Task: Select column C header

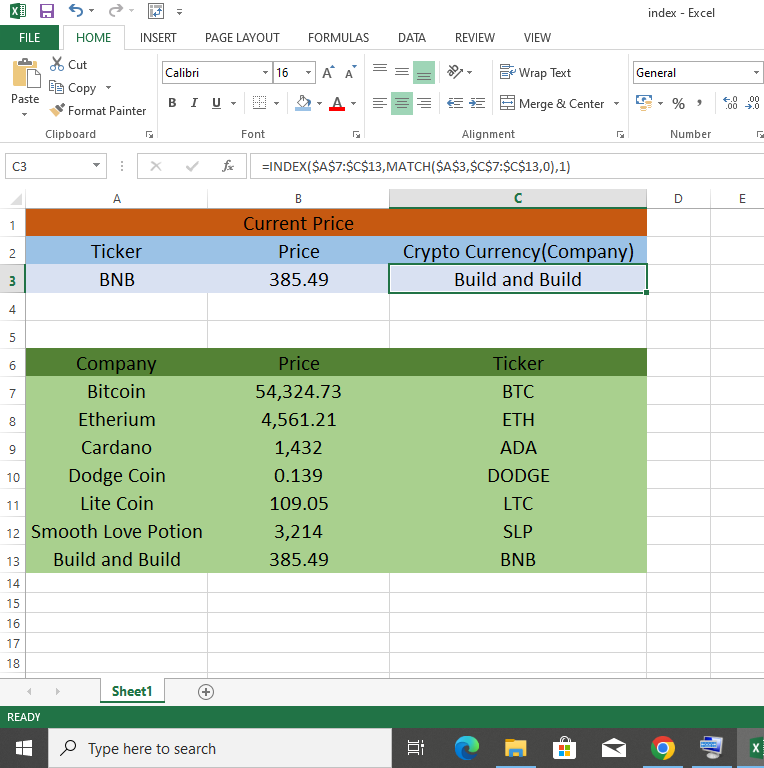Action: pos(518,198)
